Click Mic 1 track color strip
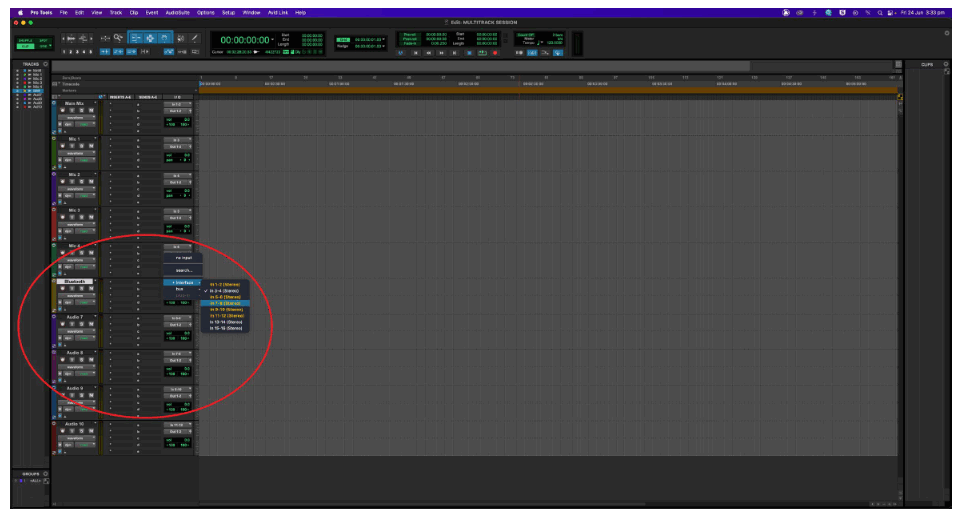 tap(54, 153)
